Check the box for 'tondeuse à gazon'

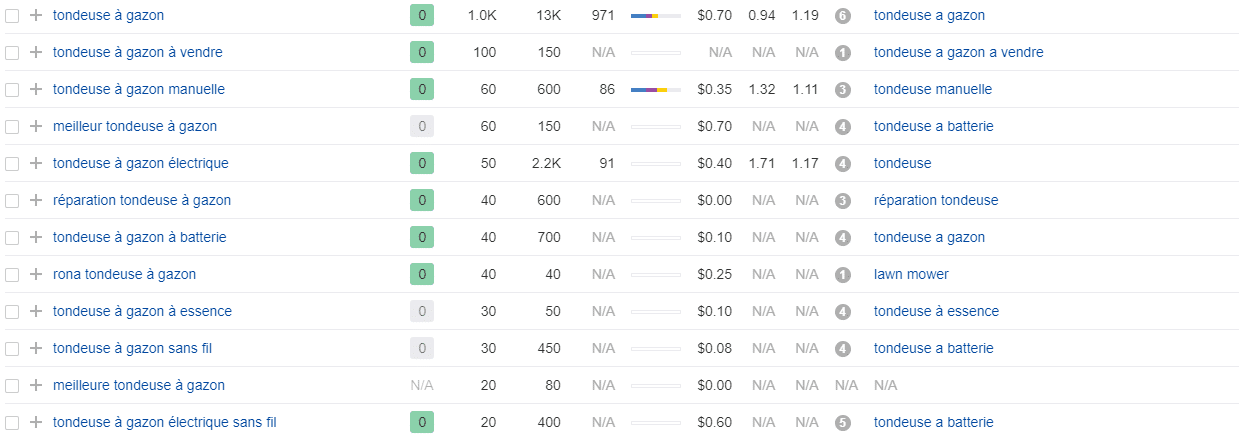pyautogui.click(x=12, y=16)
